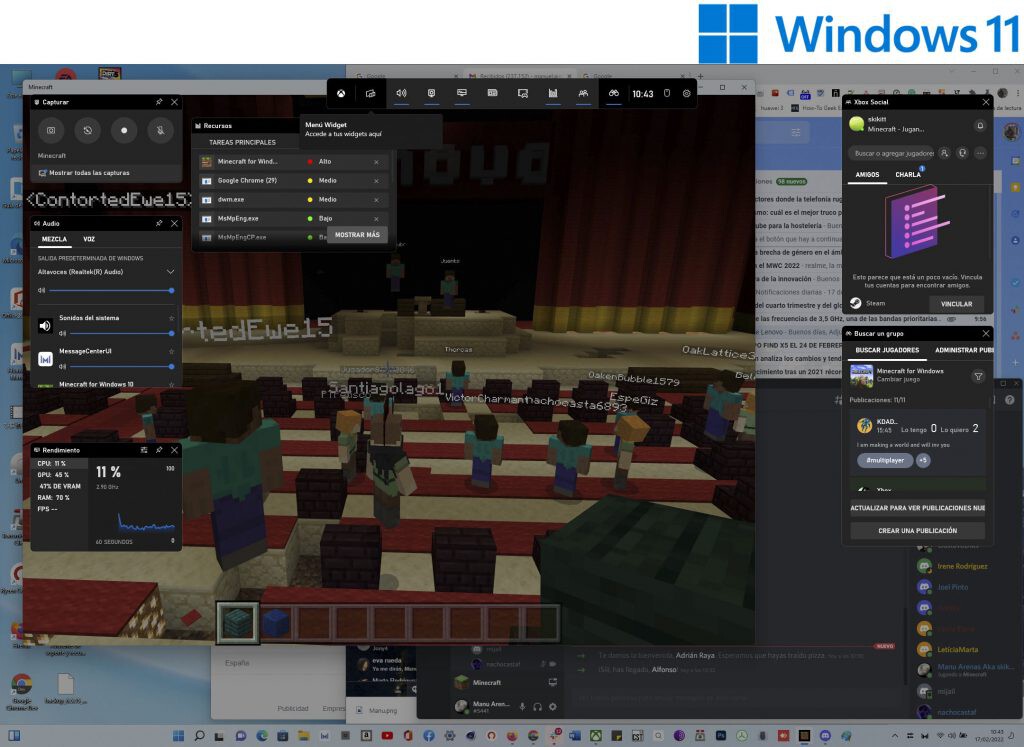Close dwm.exe from the Recursos list

[x=376, y=200]
